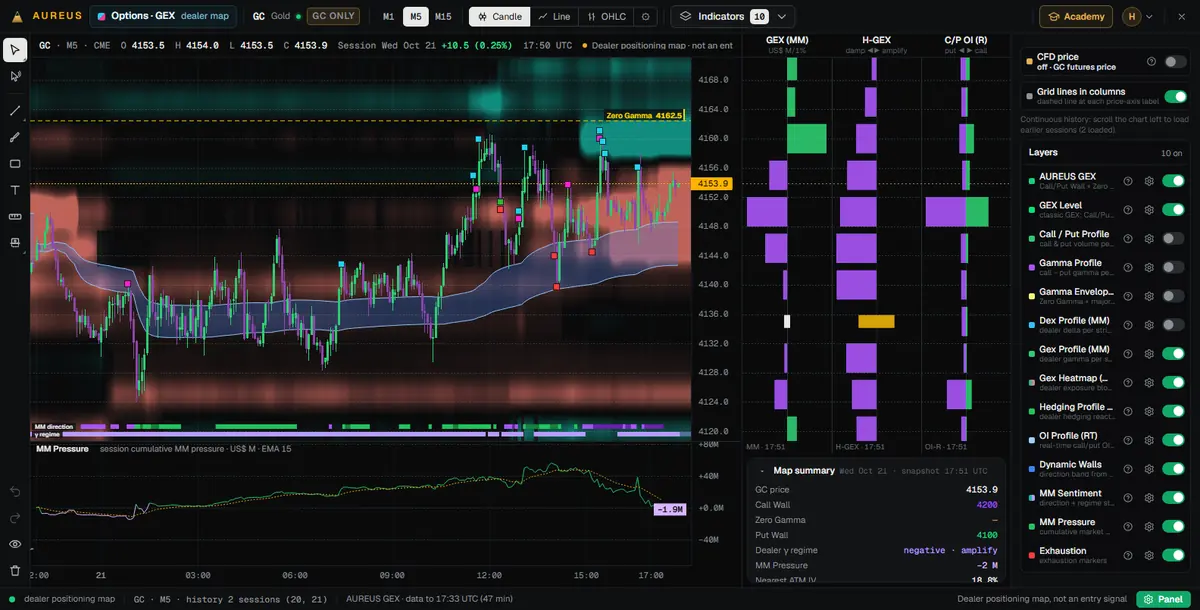Click the undo arrow icon
The image size is (1200, 610).
tap(15, 492)
